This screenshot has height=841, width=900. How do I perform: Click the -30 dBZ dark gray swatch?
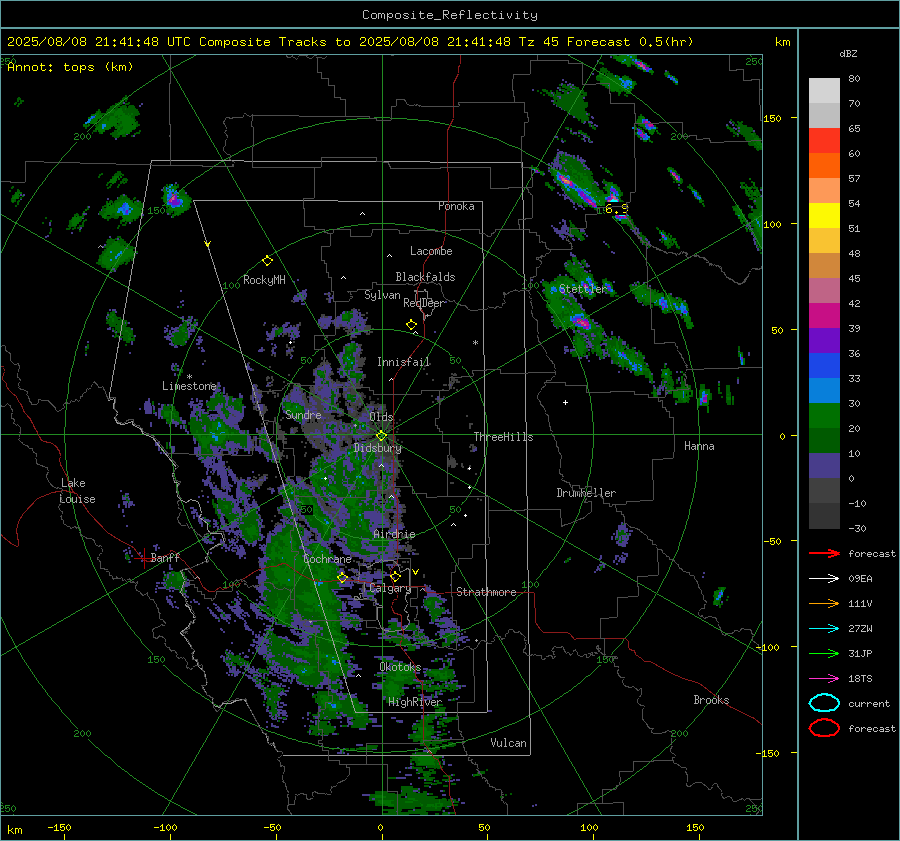click(824, 516)
